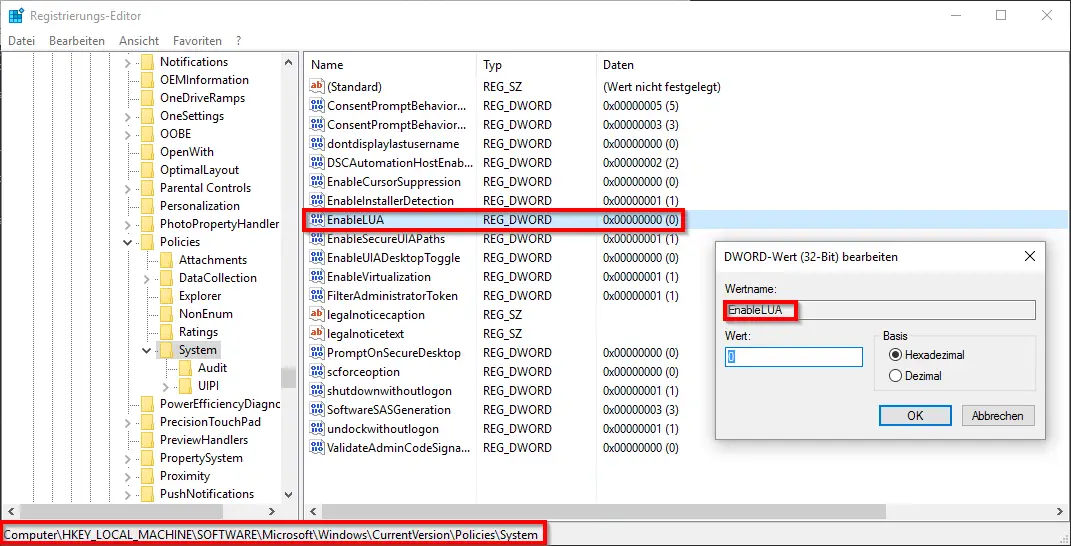
Task: Click the tree pane's scroll-down arrow
Action: coord(288,494)
